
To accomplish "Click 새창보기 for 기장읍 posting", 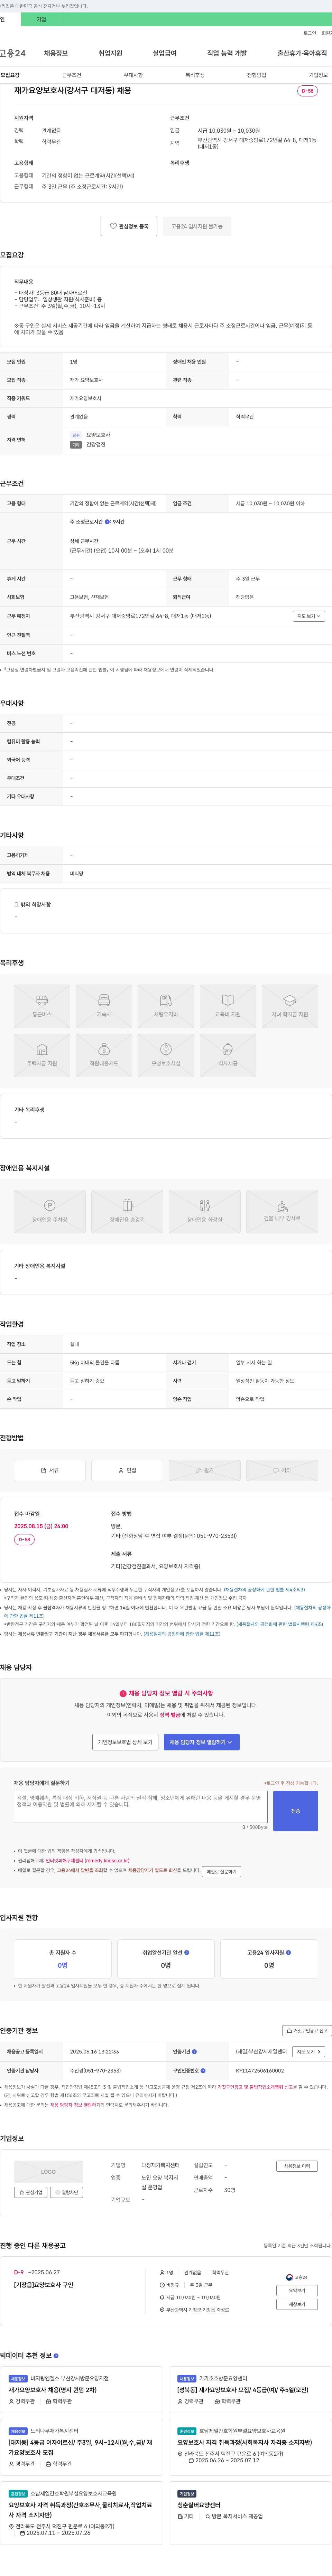I will [297, 2304].
